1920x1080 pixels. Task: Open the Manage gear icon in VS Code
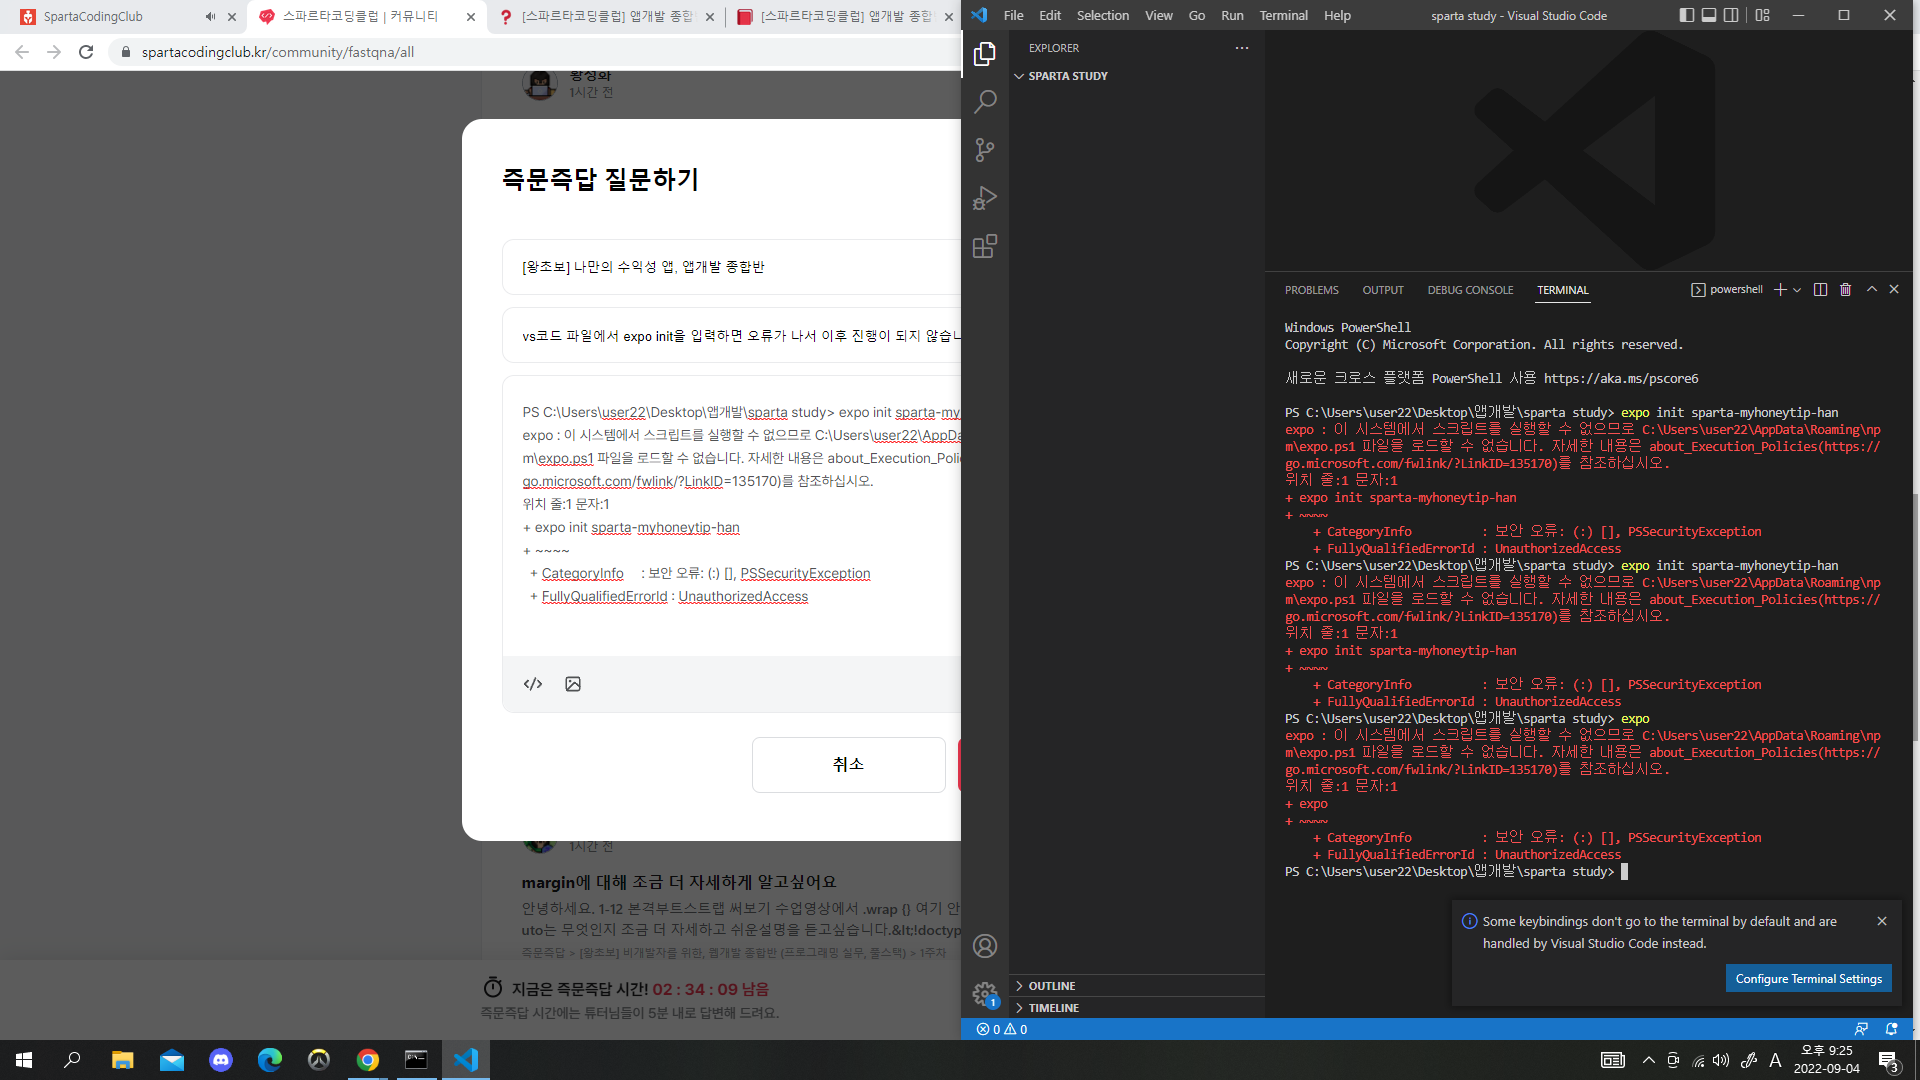985,994
